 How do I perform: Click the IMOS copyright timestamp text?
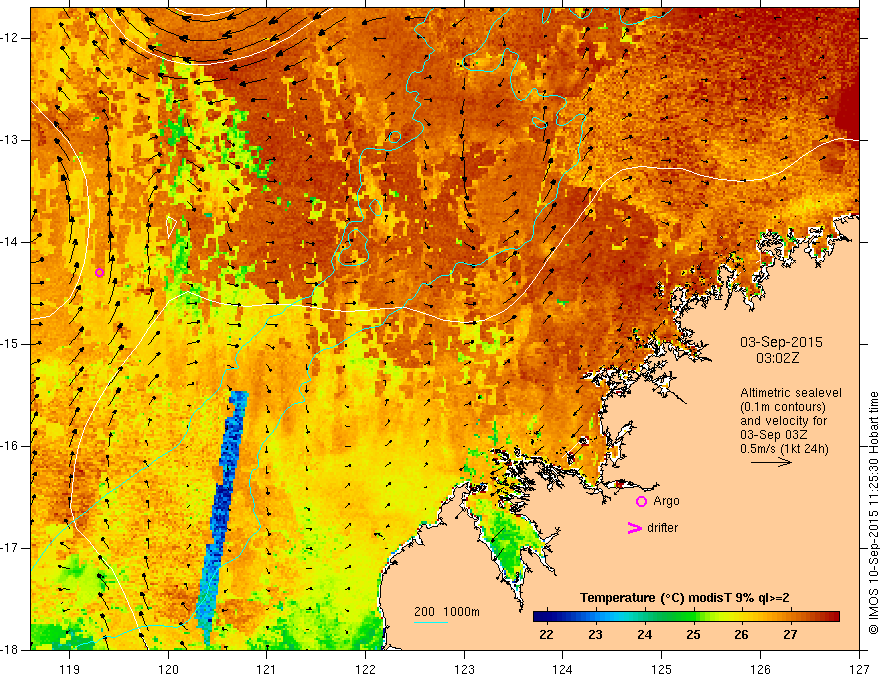pos(873,514)
